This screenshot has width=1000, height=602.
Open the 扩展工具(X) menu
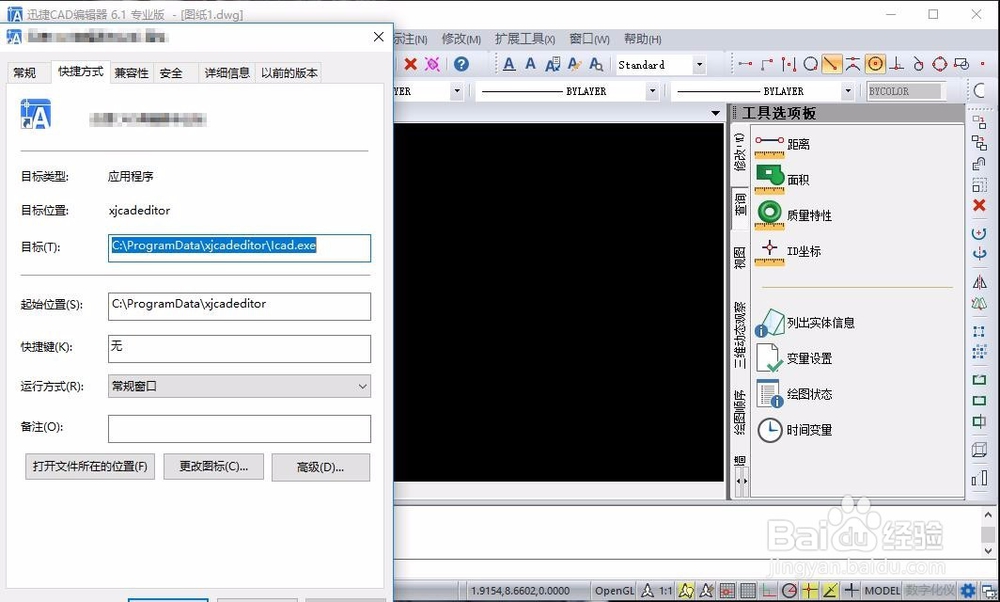tap(525, 39)
